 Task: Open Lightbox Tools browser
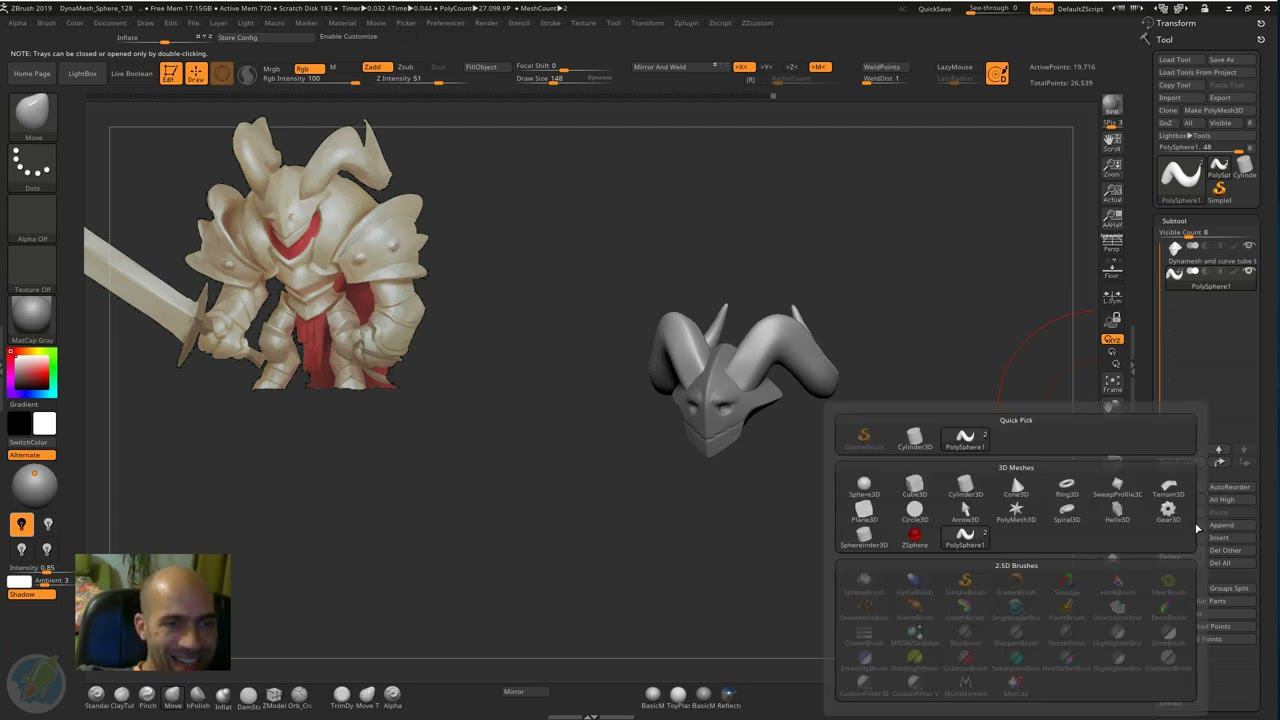pyautogui.click(x=1185, y=135)
